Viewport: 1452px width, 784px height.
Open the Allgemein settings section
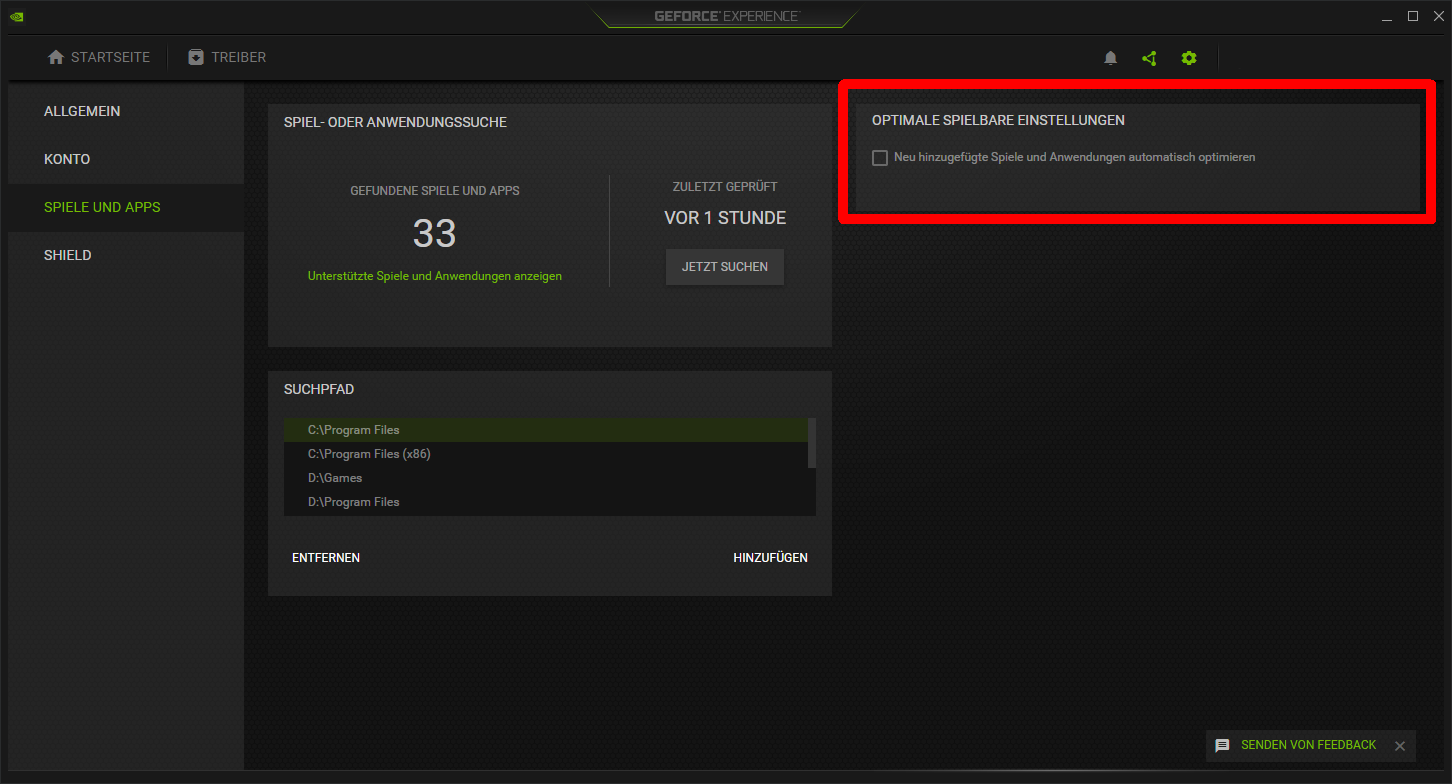coord(126,111)
